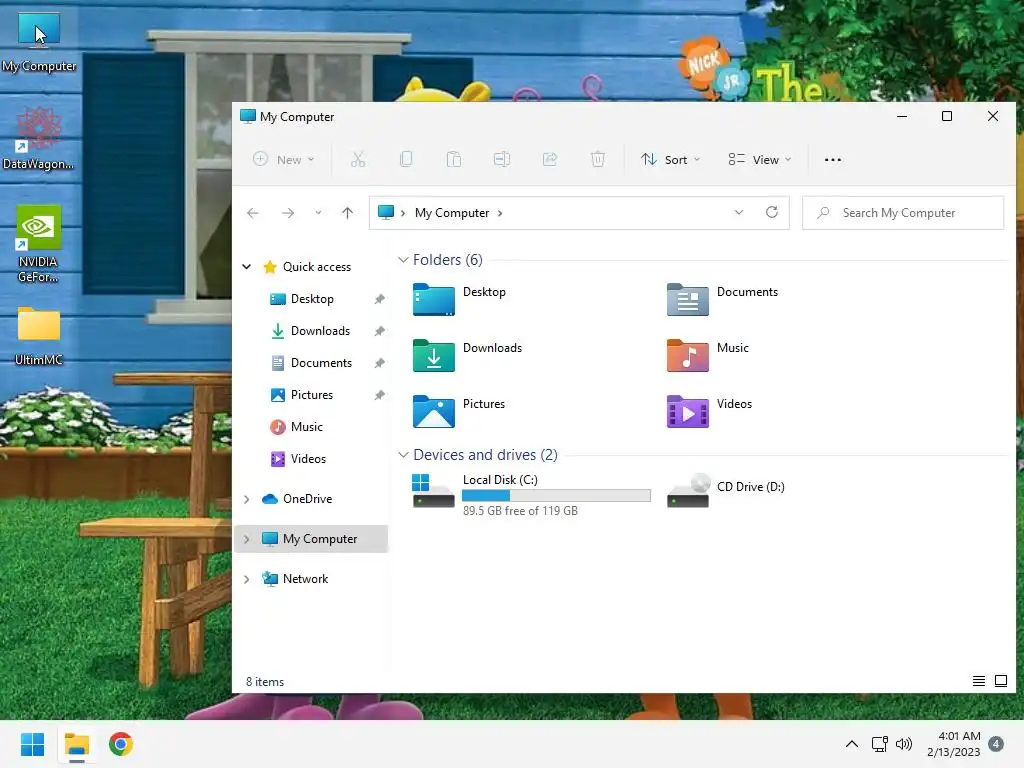Click the Share icon in toolbar
The image size is (1024, 768).
550,159
